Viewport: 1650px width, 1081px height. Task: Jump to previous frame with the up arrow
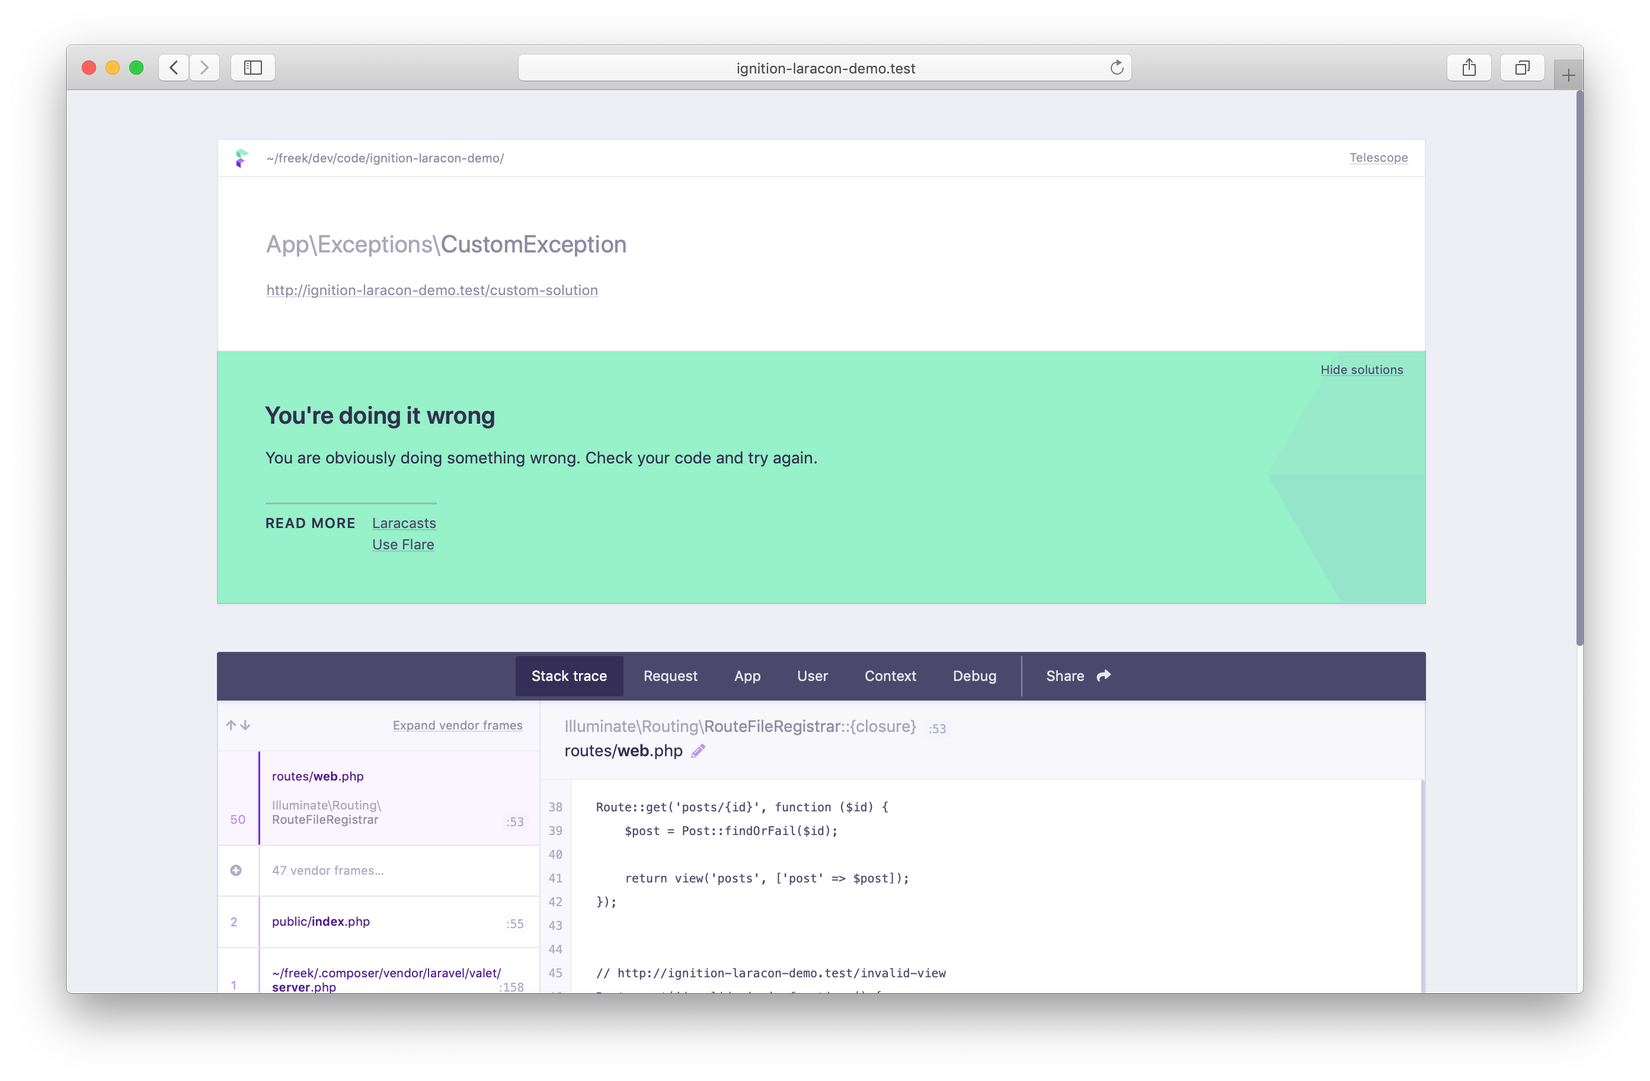[230, 725]
